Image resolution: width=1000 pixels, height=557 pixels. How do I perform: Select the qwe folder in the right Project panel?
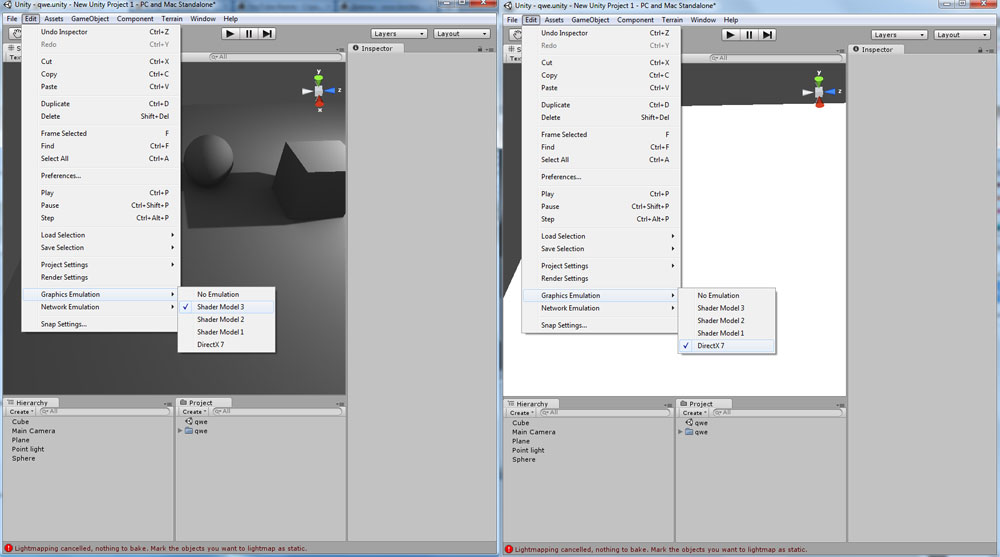[701, 432]
